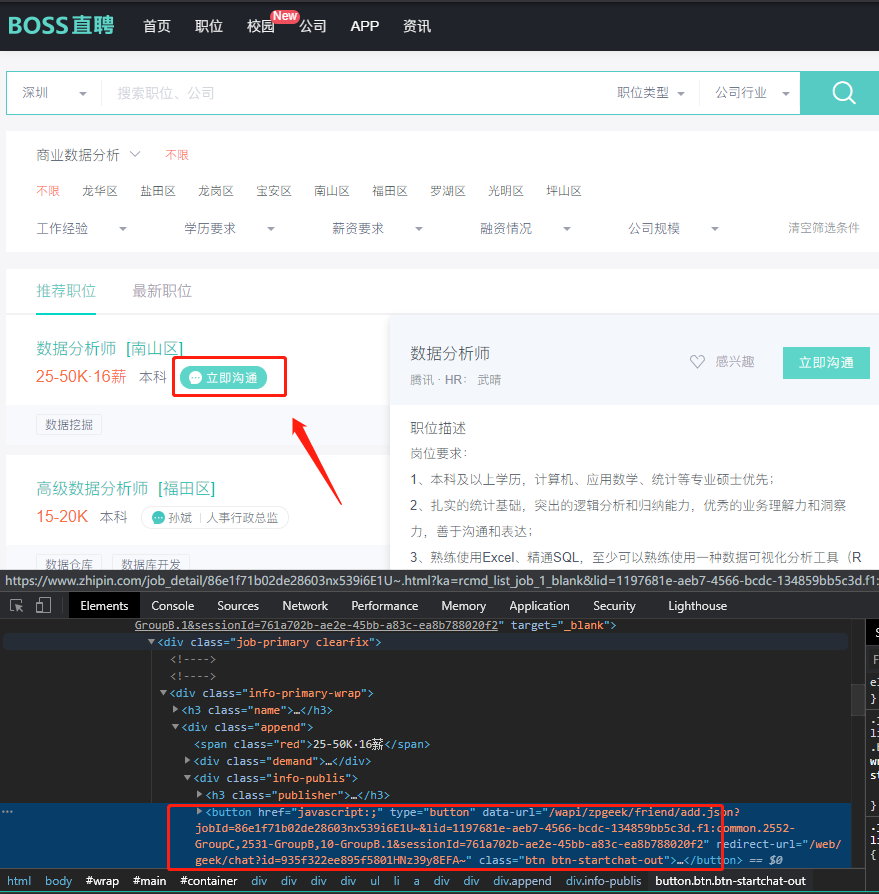Switch to the 最新职位 tab
This screenshot has height=894, width=879.
pos(162,291)
